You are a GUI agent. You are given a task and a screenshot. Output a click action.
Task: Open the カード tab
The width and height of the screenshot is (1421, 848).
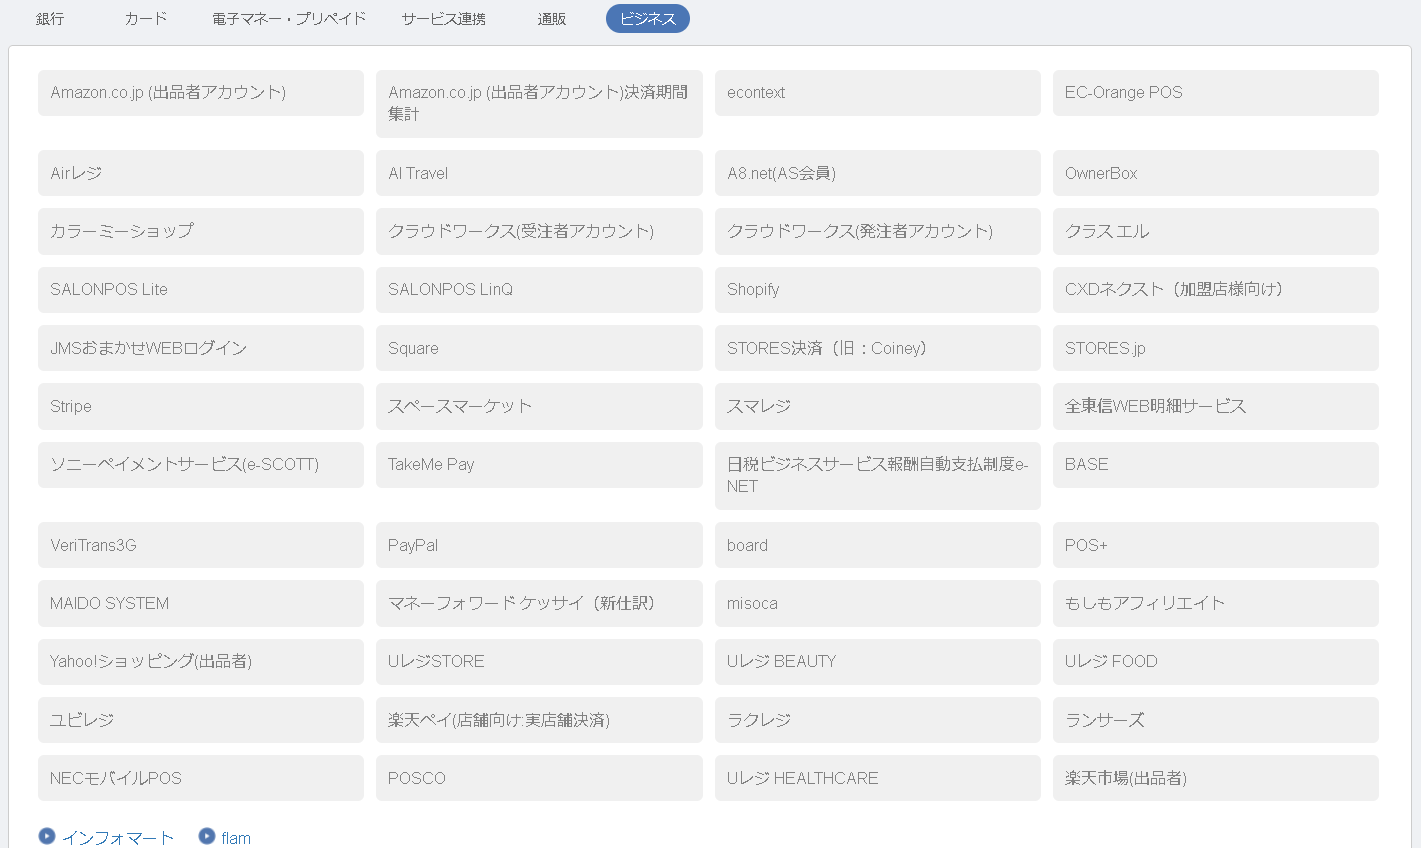click(146, 19)
